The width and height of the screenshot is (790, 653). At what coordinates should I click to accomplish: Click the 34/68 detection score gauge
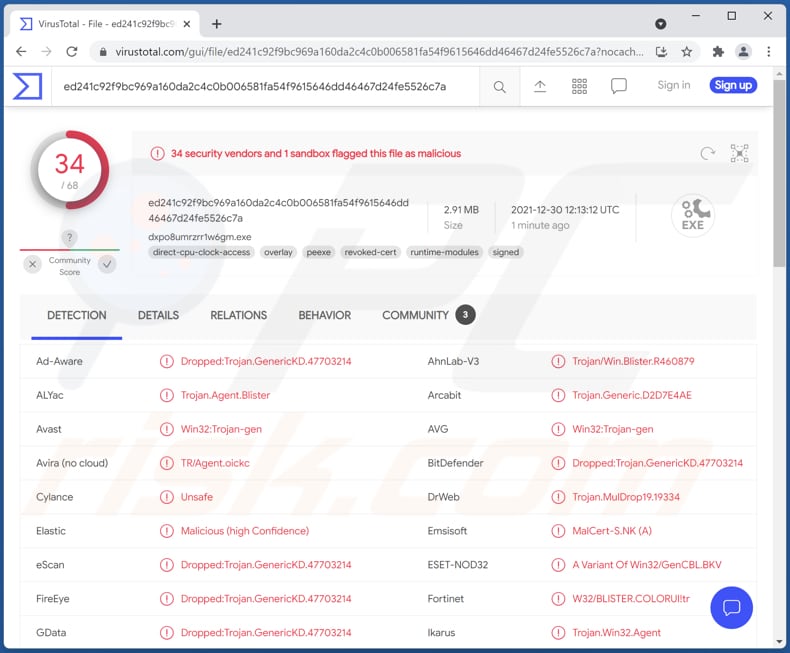coord(70,170)
